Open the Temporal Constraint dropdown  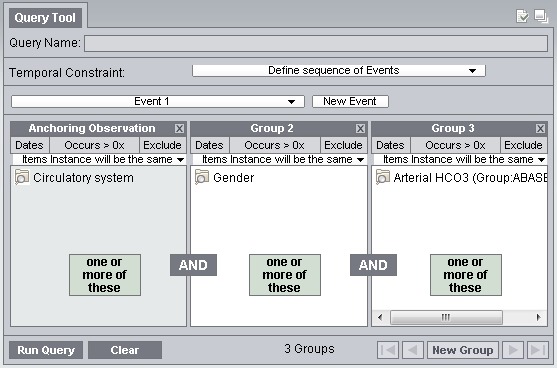tap(339, 70)
